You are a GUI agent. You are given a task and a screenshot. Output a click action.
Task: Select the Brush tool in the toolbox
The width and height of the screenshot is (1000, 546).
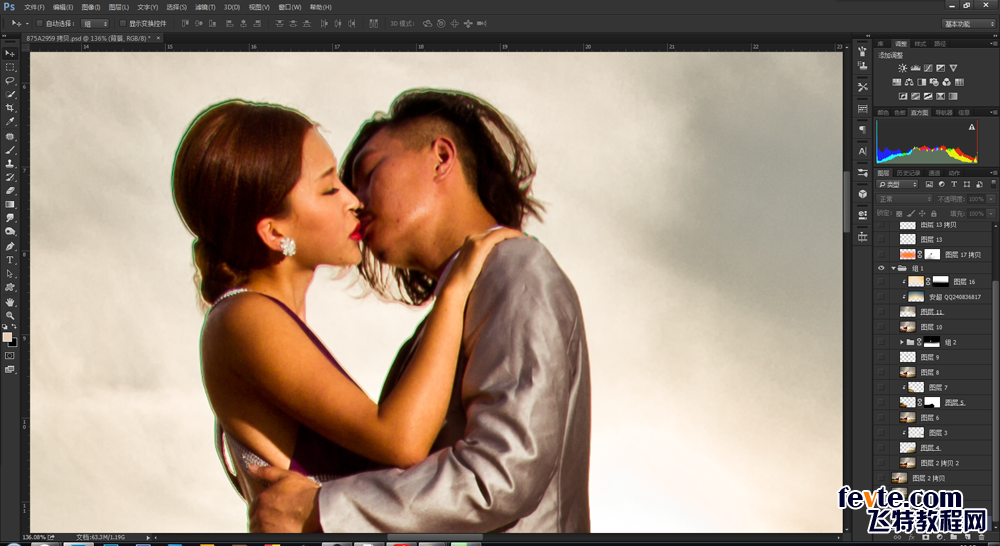(10, 150)
